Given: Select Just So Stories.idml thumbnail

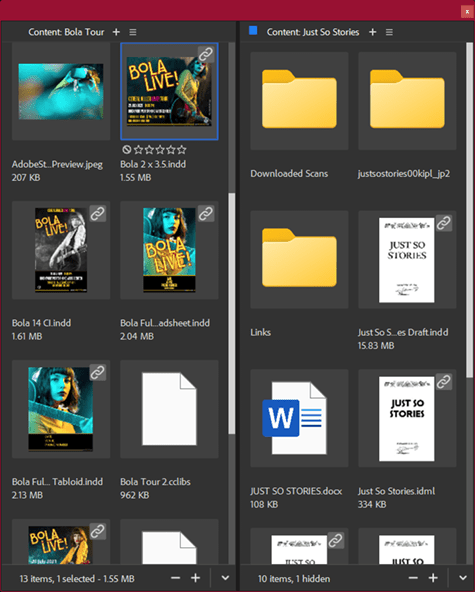Looking at the screenshot, I should [x=407, y=418].
